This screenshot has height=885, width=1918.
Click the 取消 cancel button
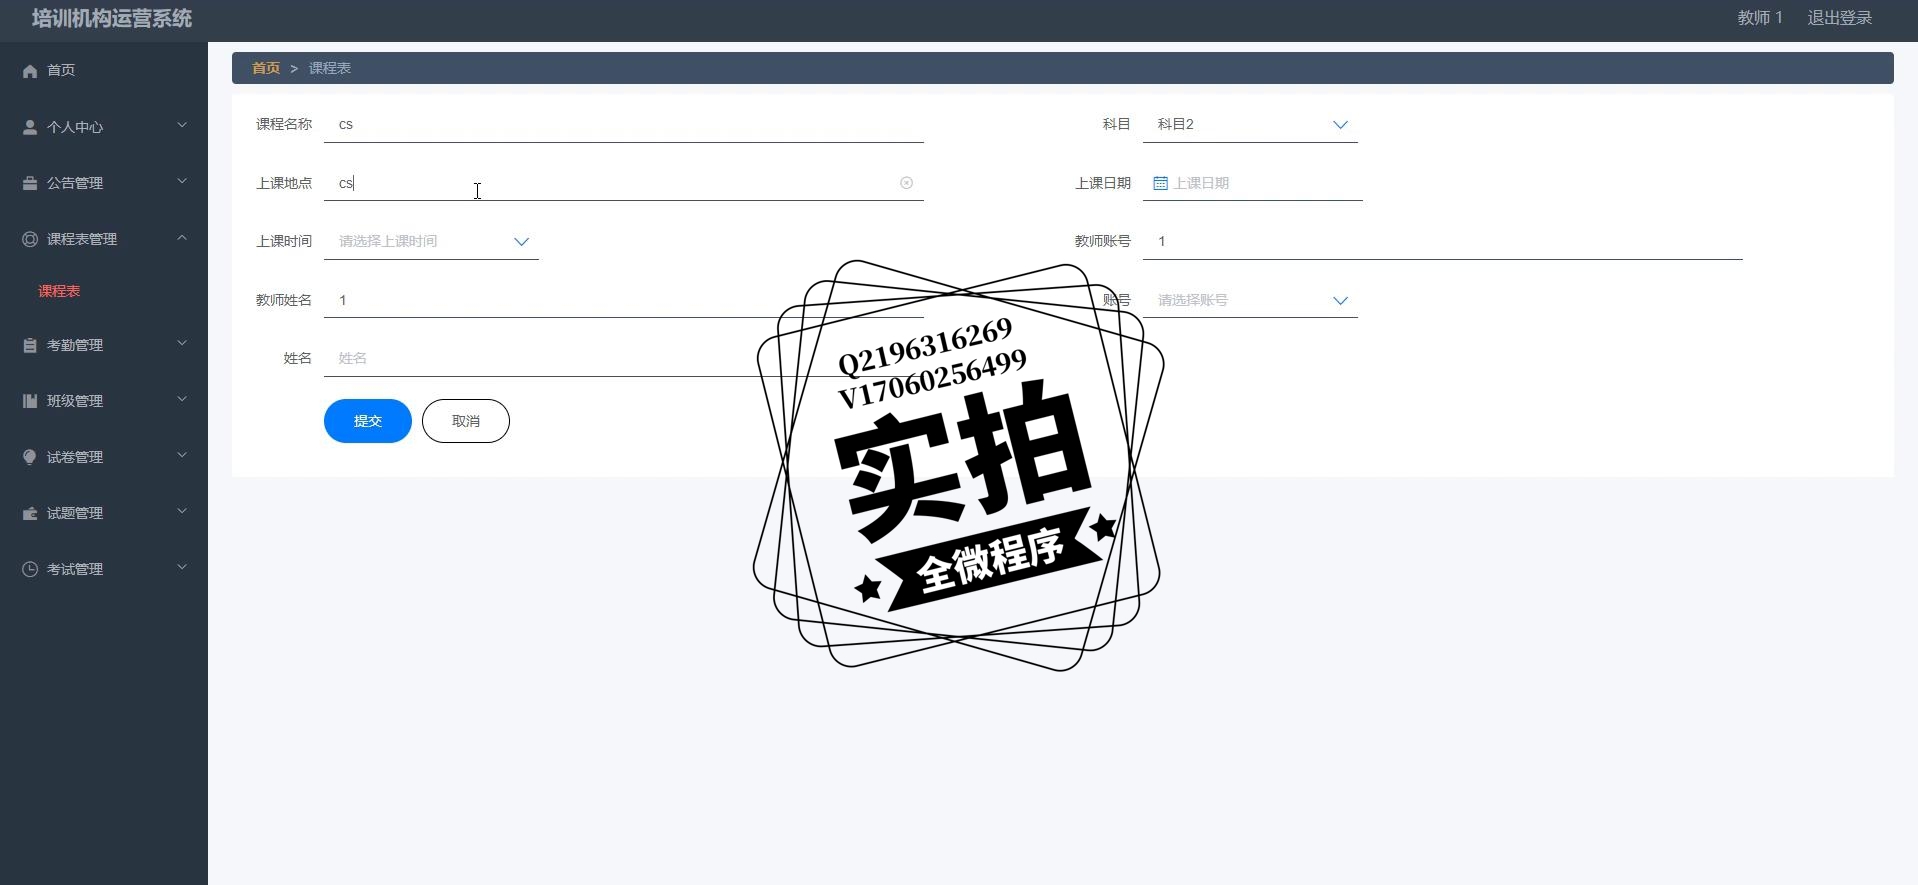[466, 421]
